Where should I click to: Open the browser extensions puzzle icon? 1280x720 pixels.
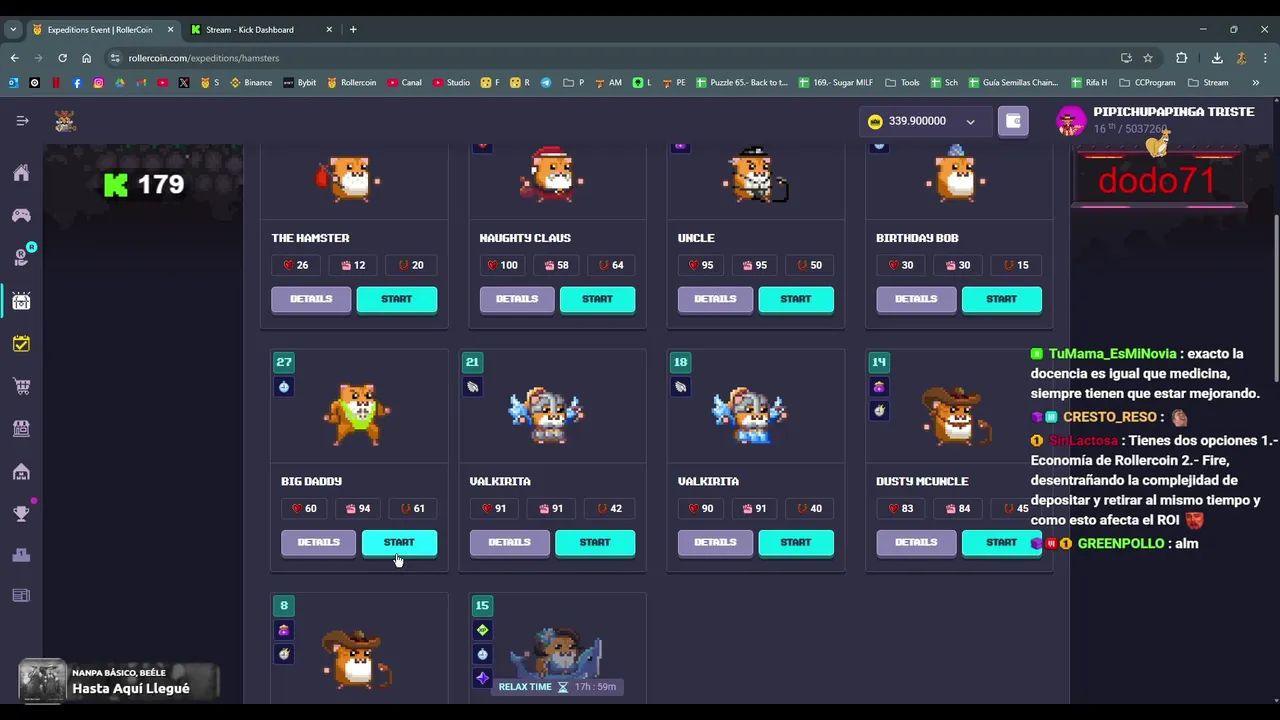(x=1181, y=58)
